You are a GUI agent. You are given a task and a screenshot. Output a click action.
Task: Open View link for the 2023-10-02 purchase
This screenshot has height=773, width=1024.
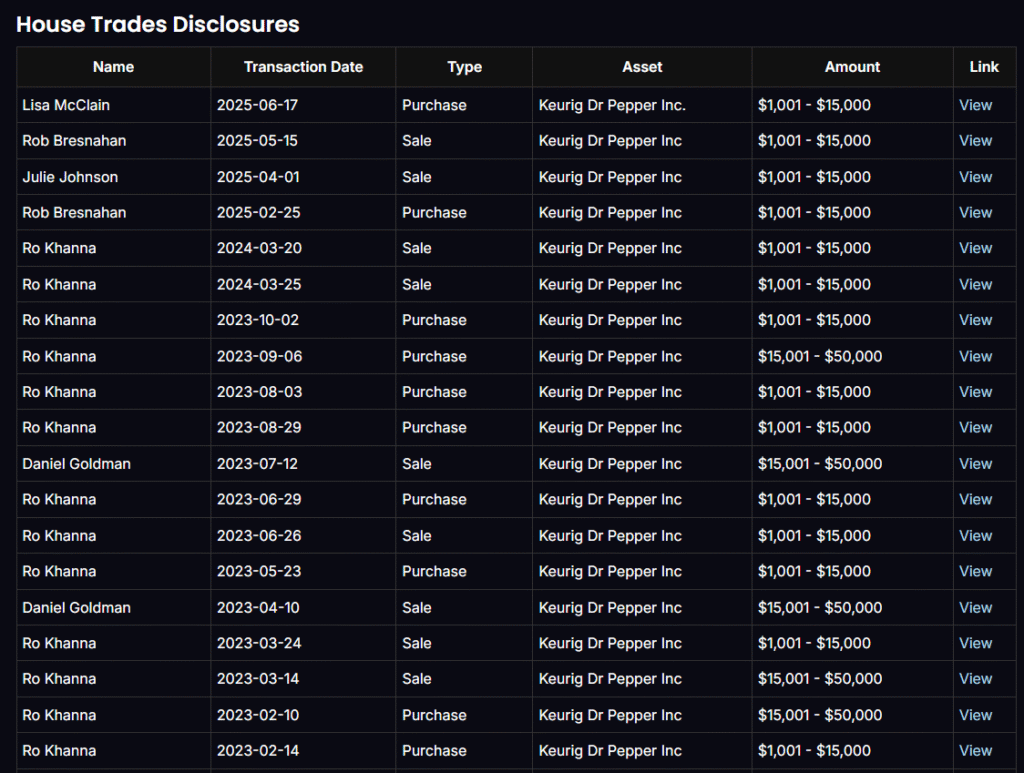click(975, 320)
